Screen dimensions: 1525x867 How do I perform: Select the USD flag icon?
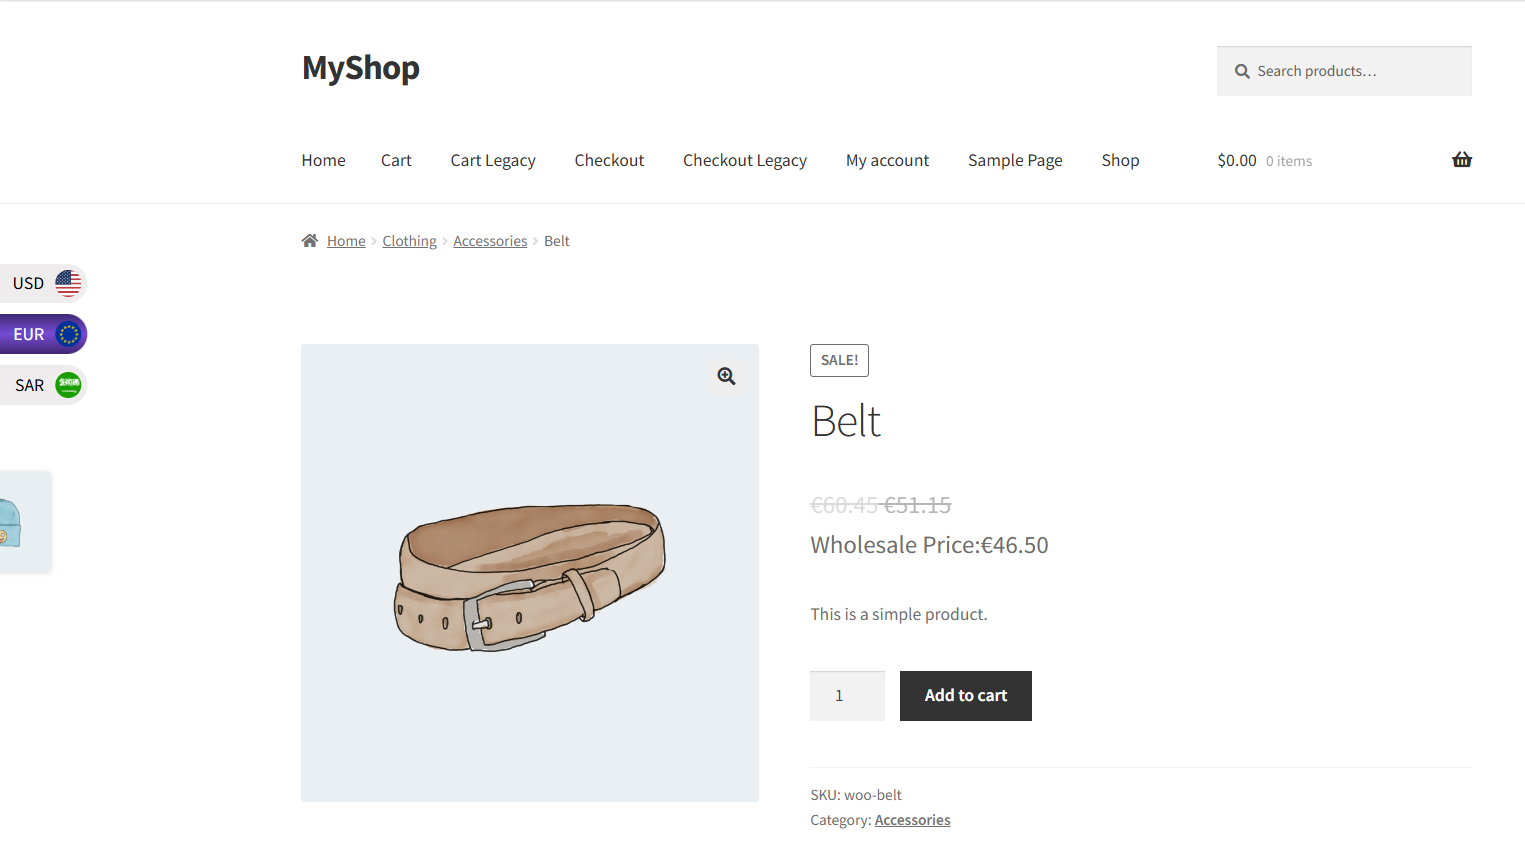(x=68, y=283)
